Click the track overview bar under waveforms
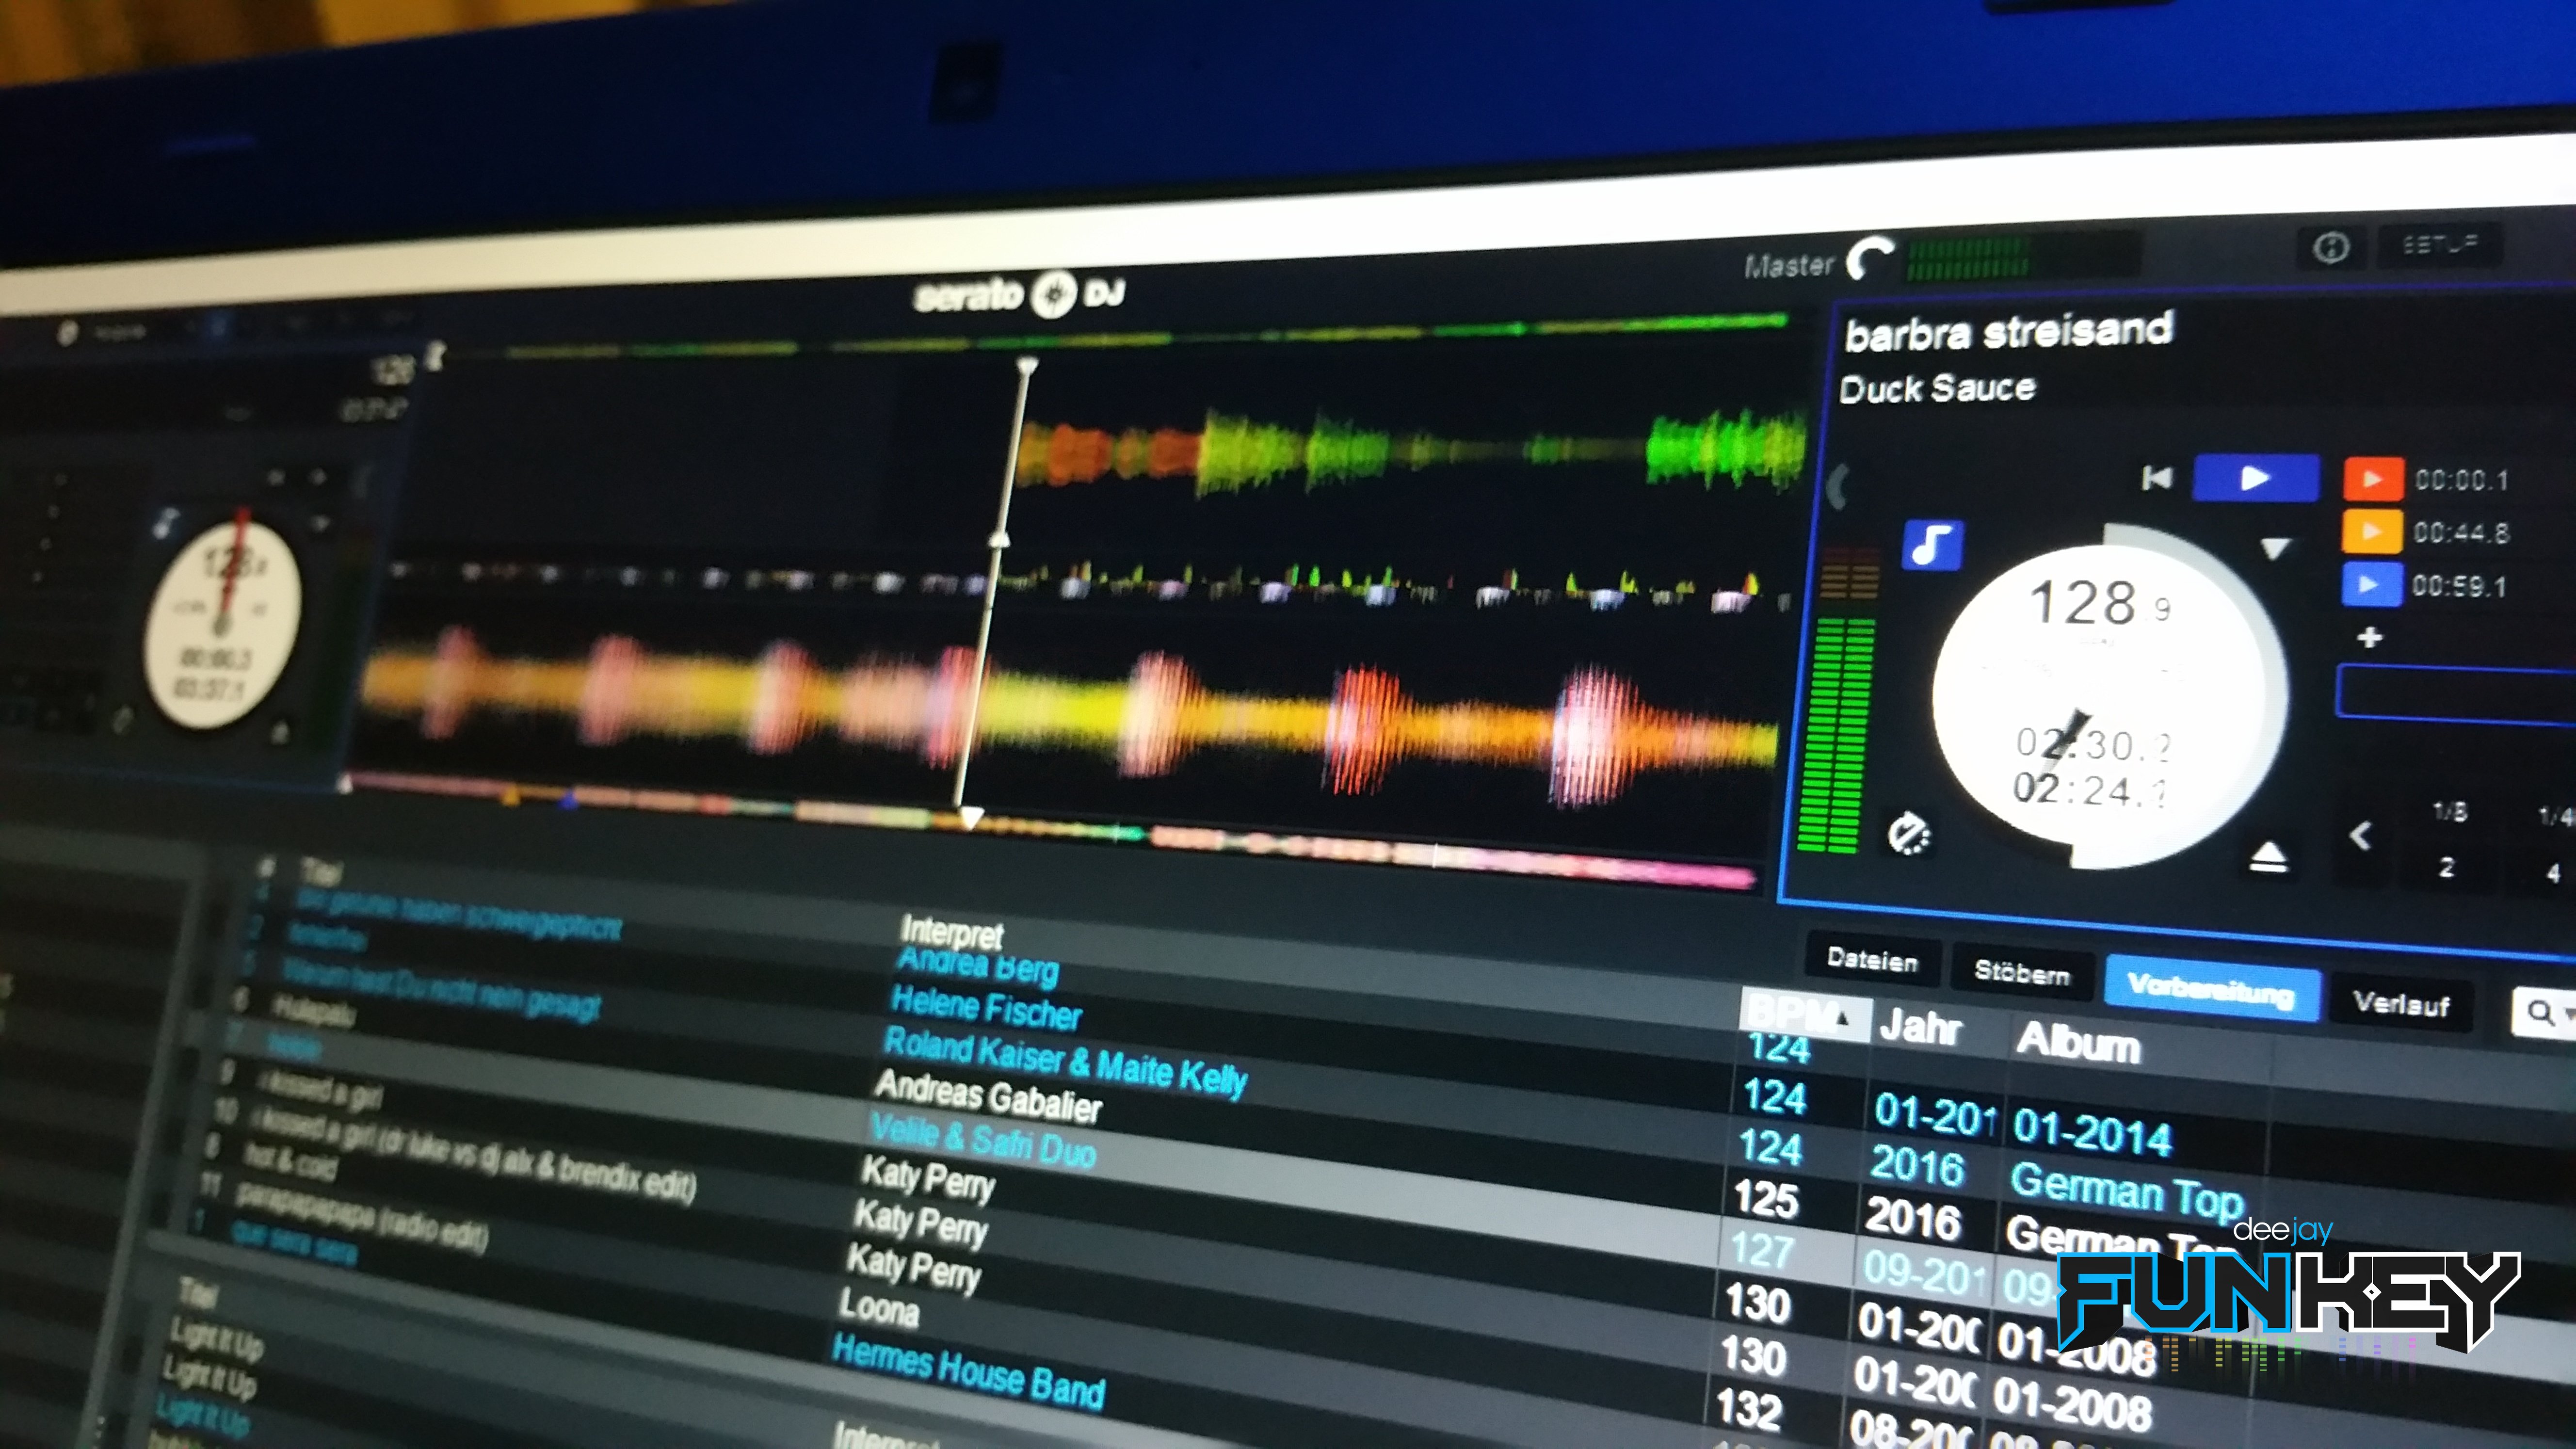Screen dimensions: 2576x1449 tap(1050, 832)
